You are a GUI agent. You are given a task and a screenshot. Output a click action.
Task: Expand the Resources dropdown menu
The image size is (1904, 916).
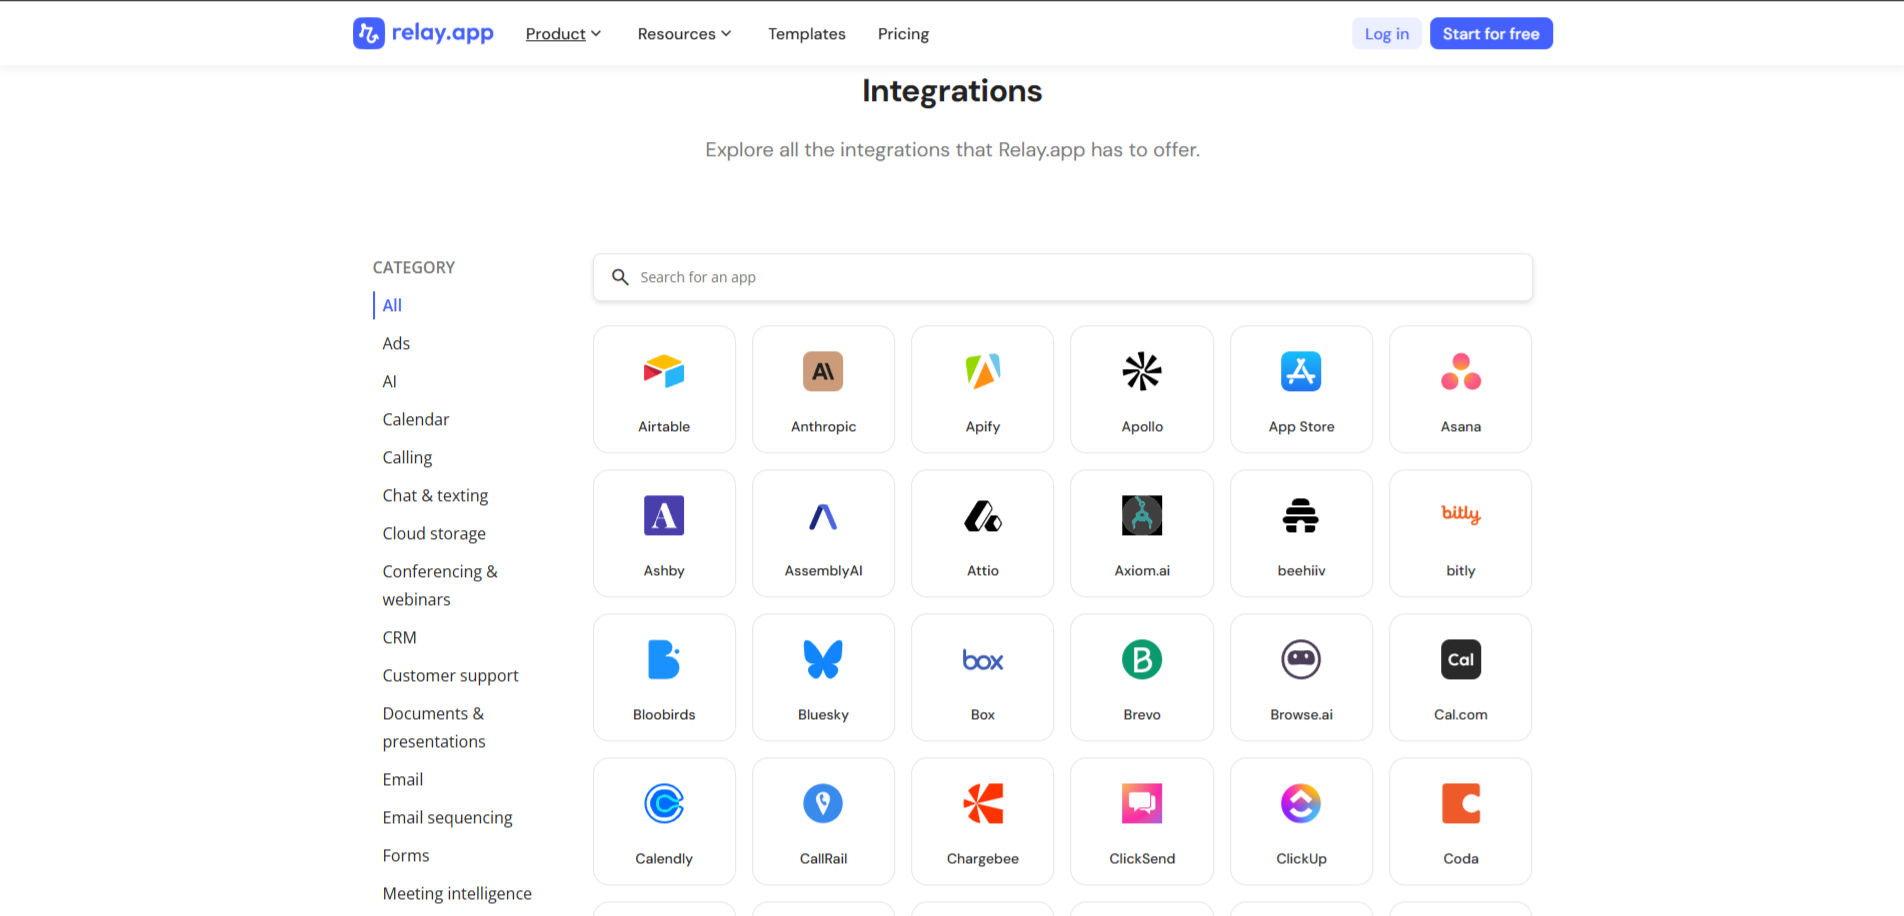(684, 34)
